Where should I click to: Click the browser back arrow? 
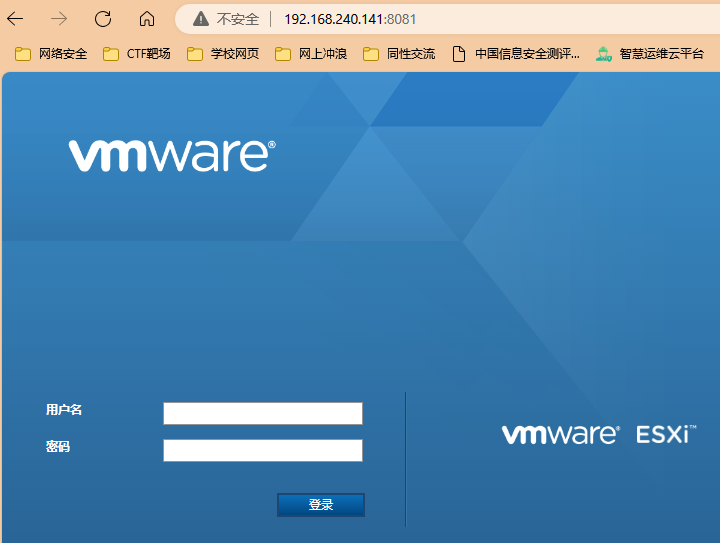15,19
